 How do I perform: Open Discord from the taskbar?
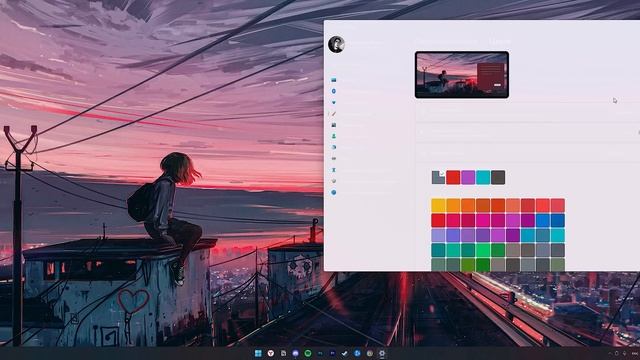[x=296, y=353]
